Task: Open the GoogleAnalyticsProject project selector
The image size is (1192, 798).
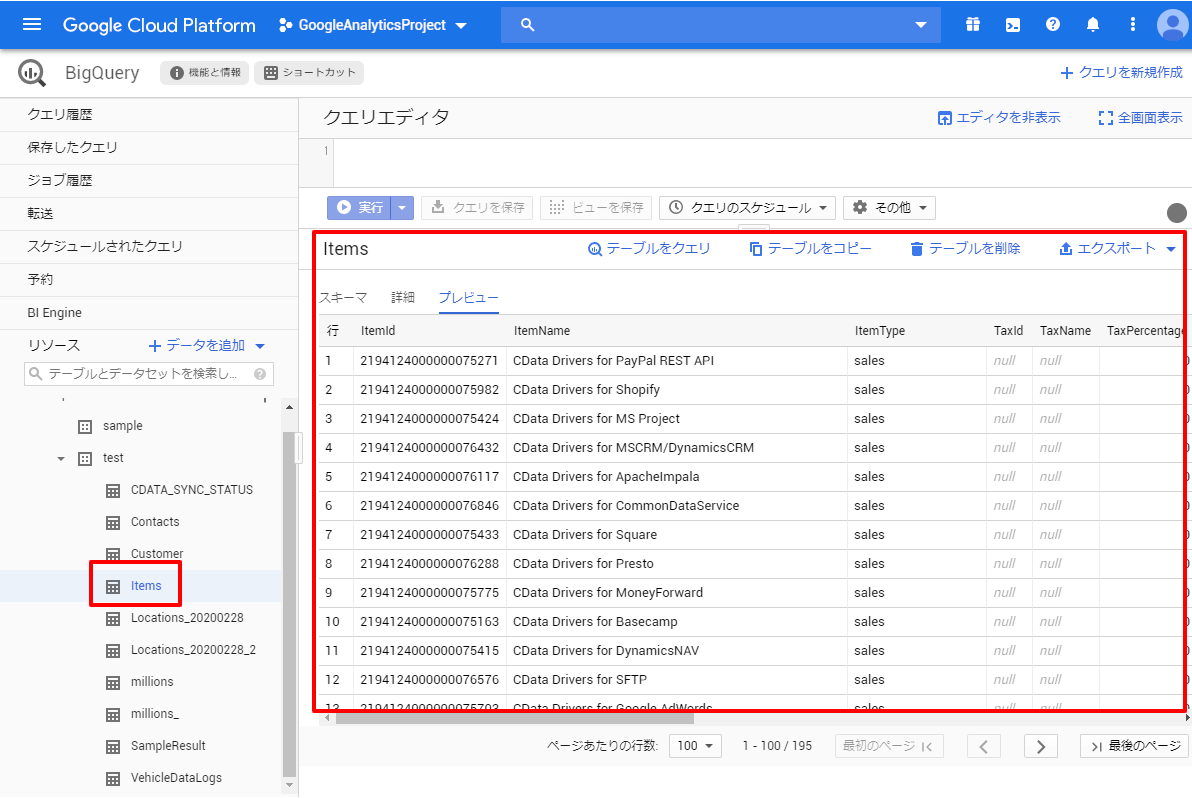Action: pos(373,25)
